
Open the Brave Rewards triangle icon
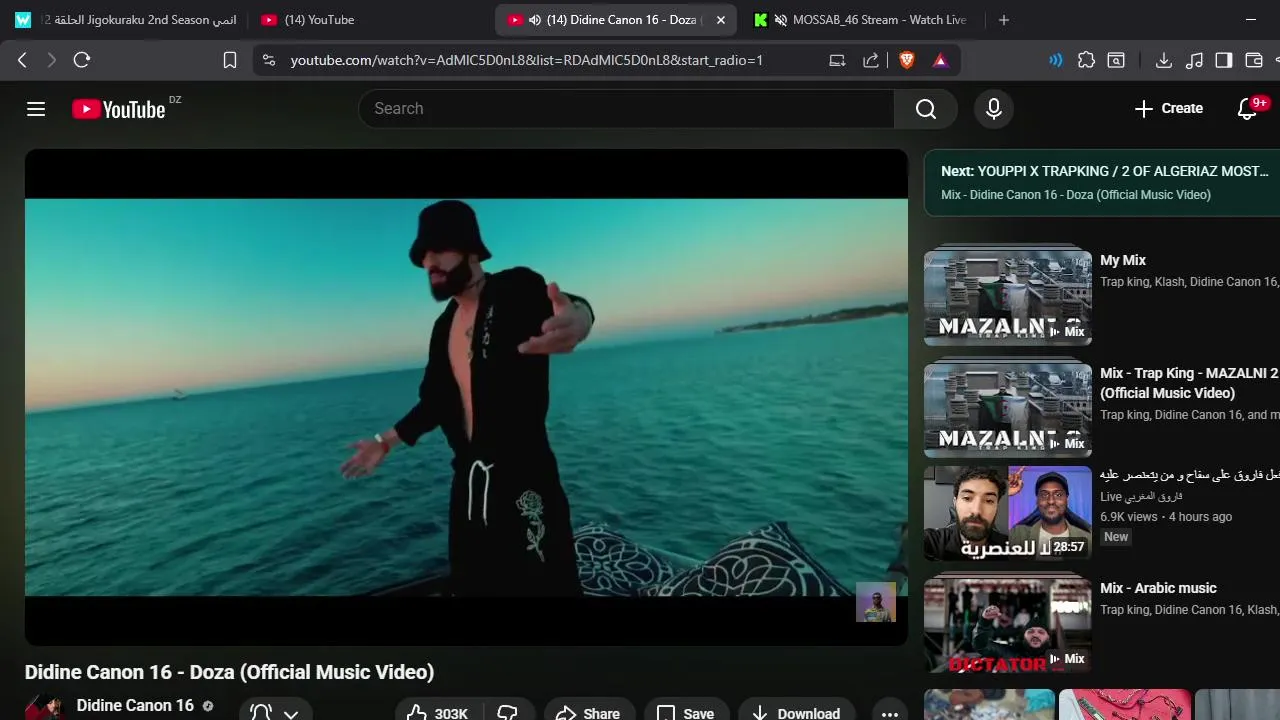click(940, 60)
